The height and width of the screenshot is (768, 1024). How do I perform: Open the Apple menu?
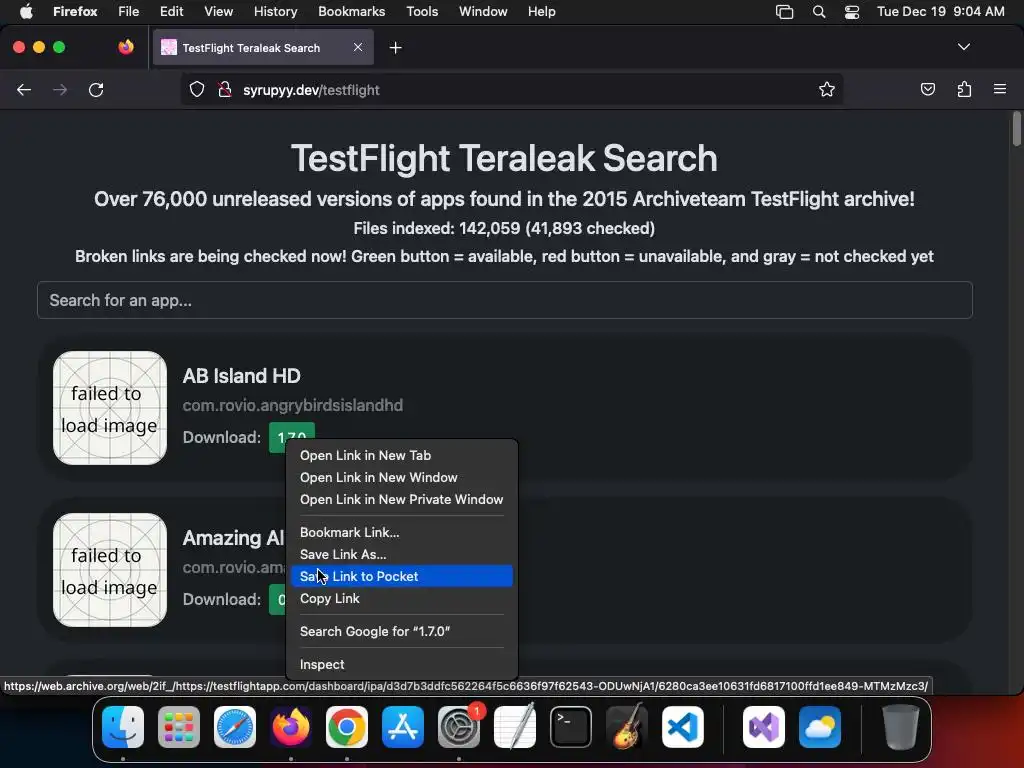coord(26,12)
